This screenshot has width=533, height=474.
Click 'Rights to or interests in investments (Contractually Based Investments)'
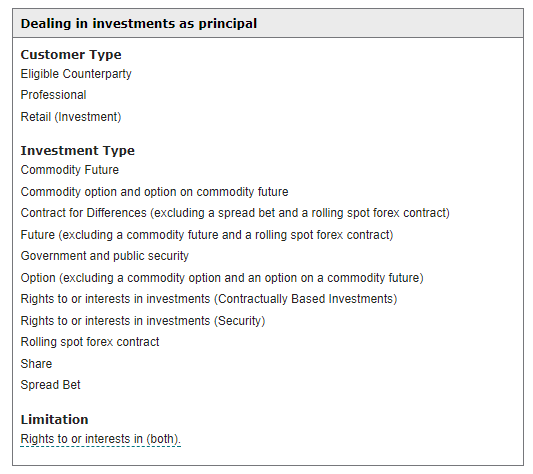pyautogui.click(x=209, y=299)
